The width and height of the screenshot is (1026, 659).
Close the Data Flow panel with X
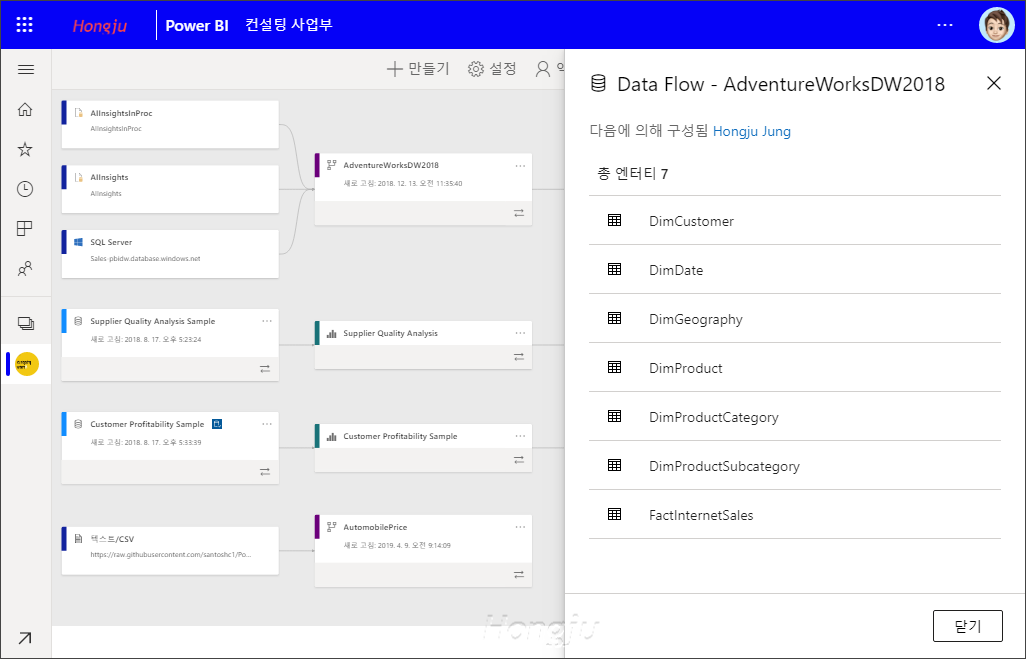point(994,83)
